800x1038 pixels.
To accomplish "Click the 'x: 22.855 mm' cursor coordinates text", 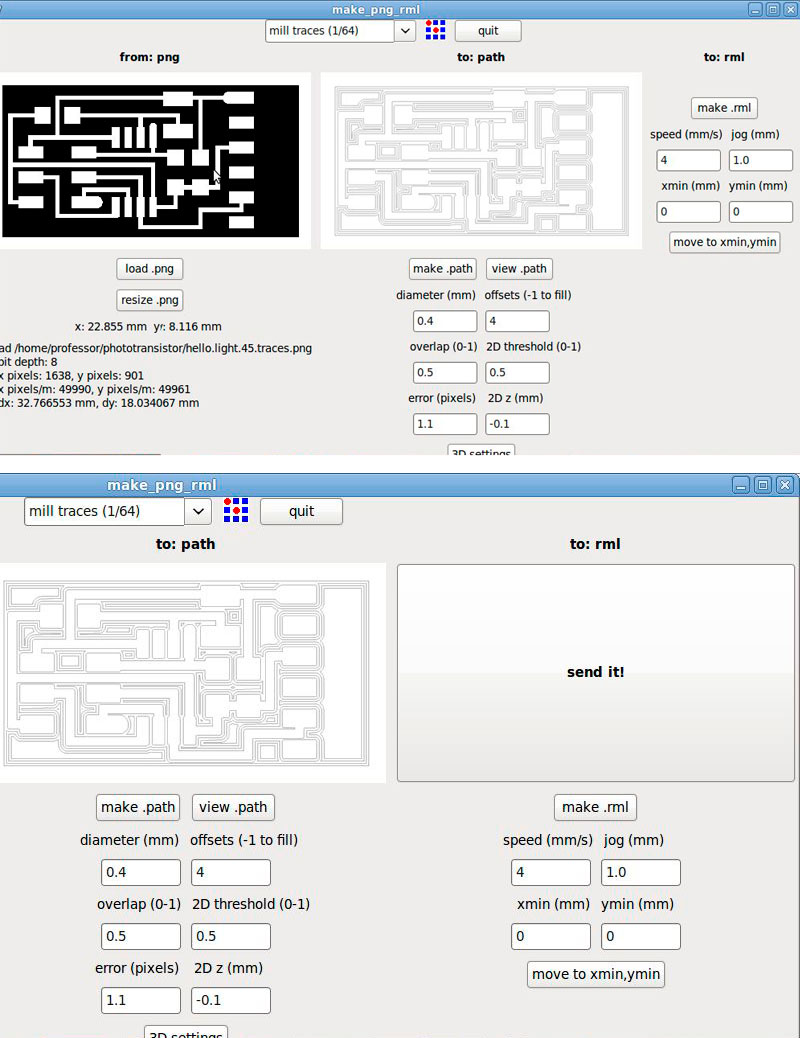I will coord(148,326).
